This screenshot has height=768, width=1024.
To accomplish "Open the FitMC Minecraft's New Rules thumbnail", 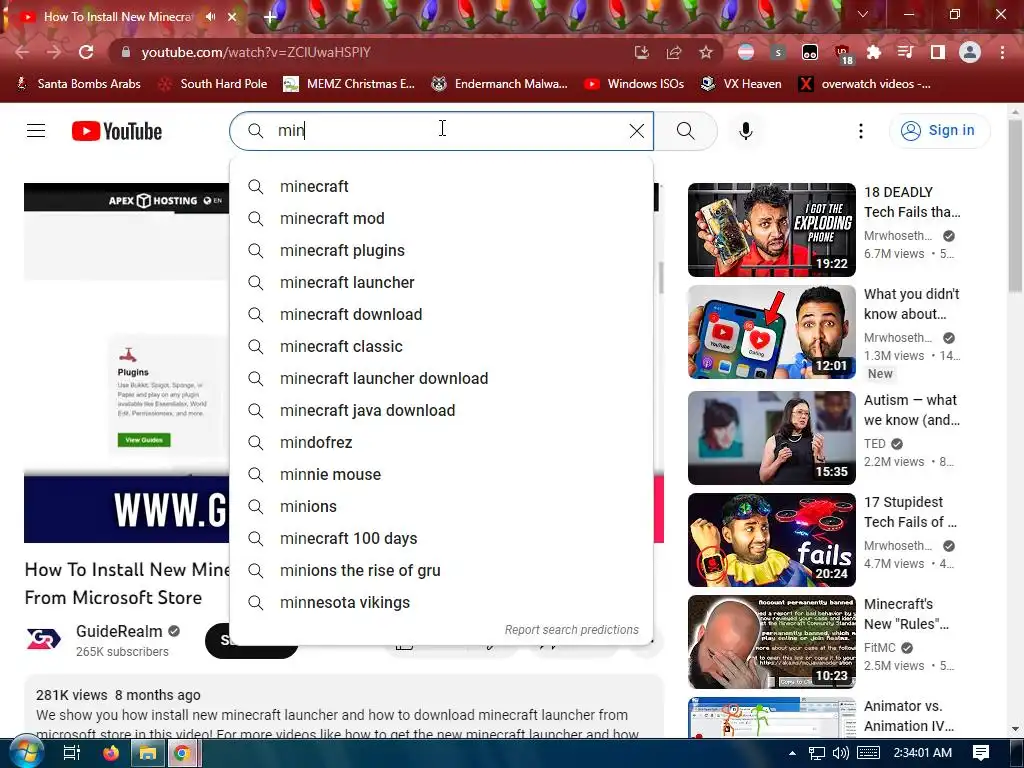I will 771,642.
